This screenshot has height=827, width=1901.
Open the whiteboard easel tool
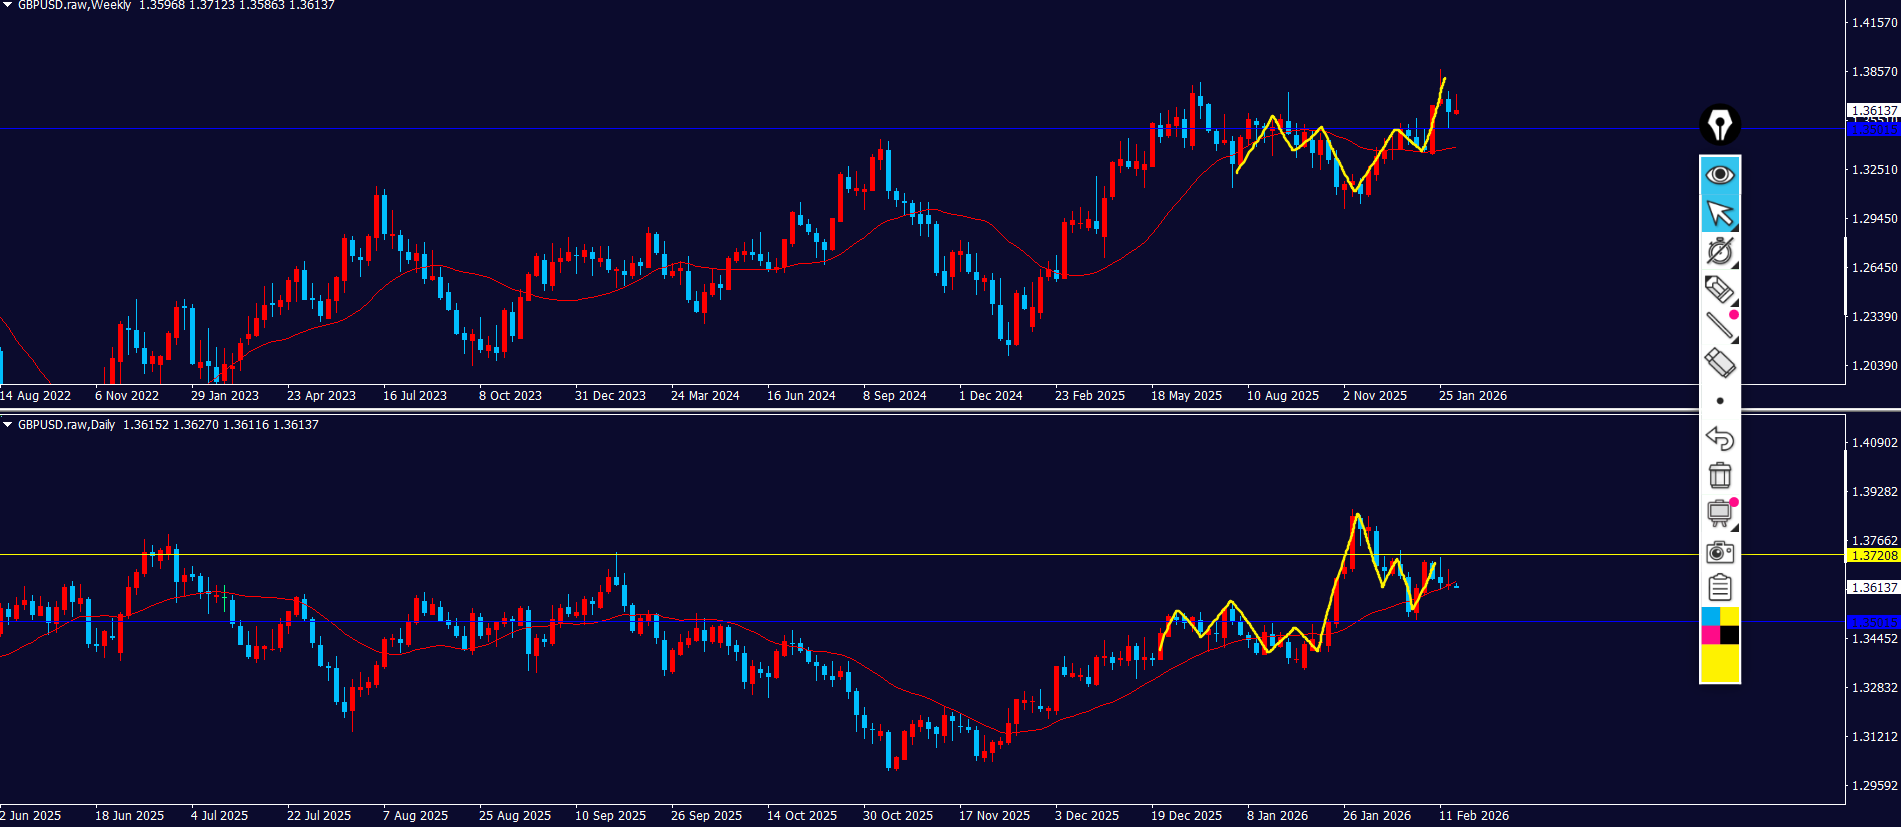pos(1719,513)
